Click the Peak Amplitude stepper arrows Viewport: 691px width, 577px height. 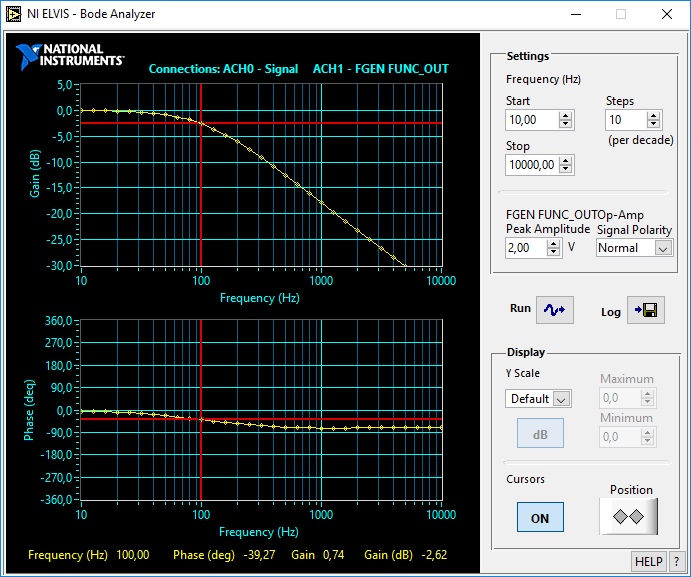[553, 248]
